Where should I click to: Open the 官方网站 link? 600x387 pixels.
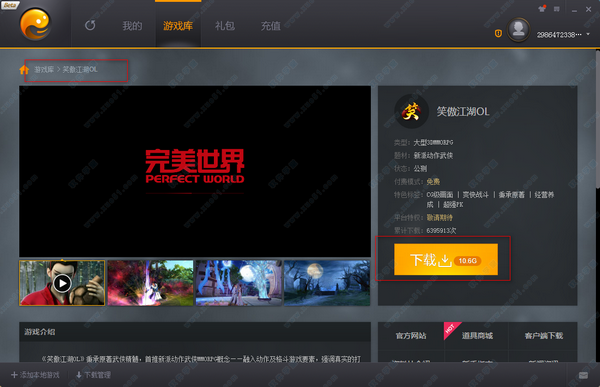click(411, 336)
